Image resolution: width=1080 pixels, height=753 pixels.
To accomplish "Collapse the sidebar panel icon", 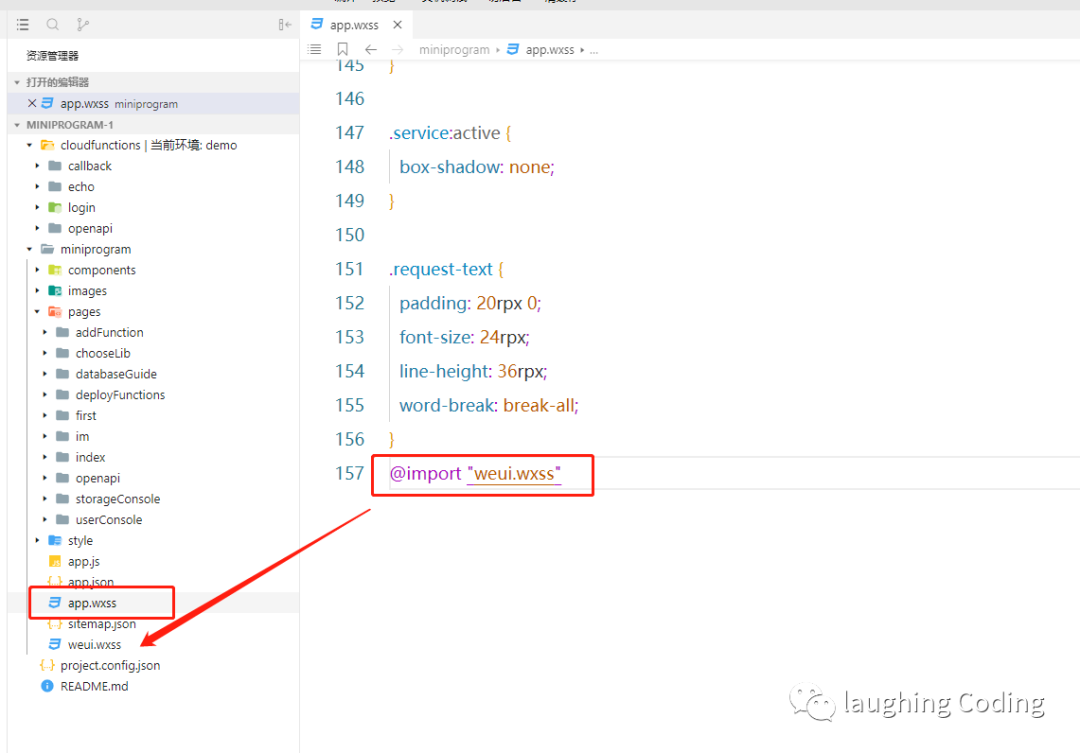I will coord(284,25).
